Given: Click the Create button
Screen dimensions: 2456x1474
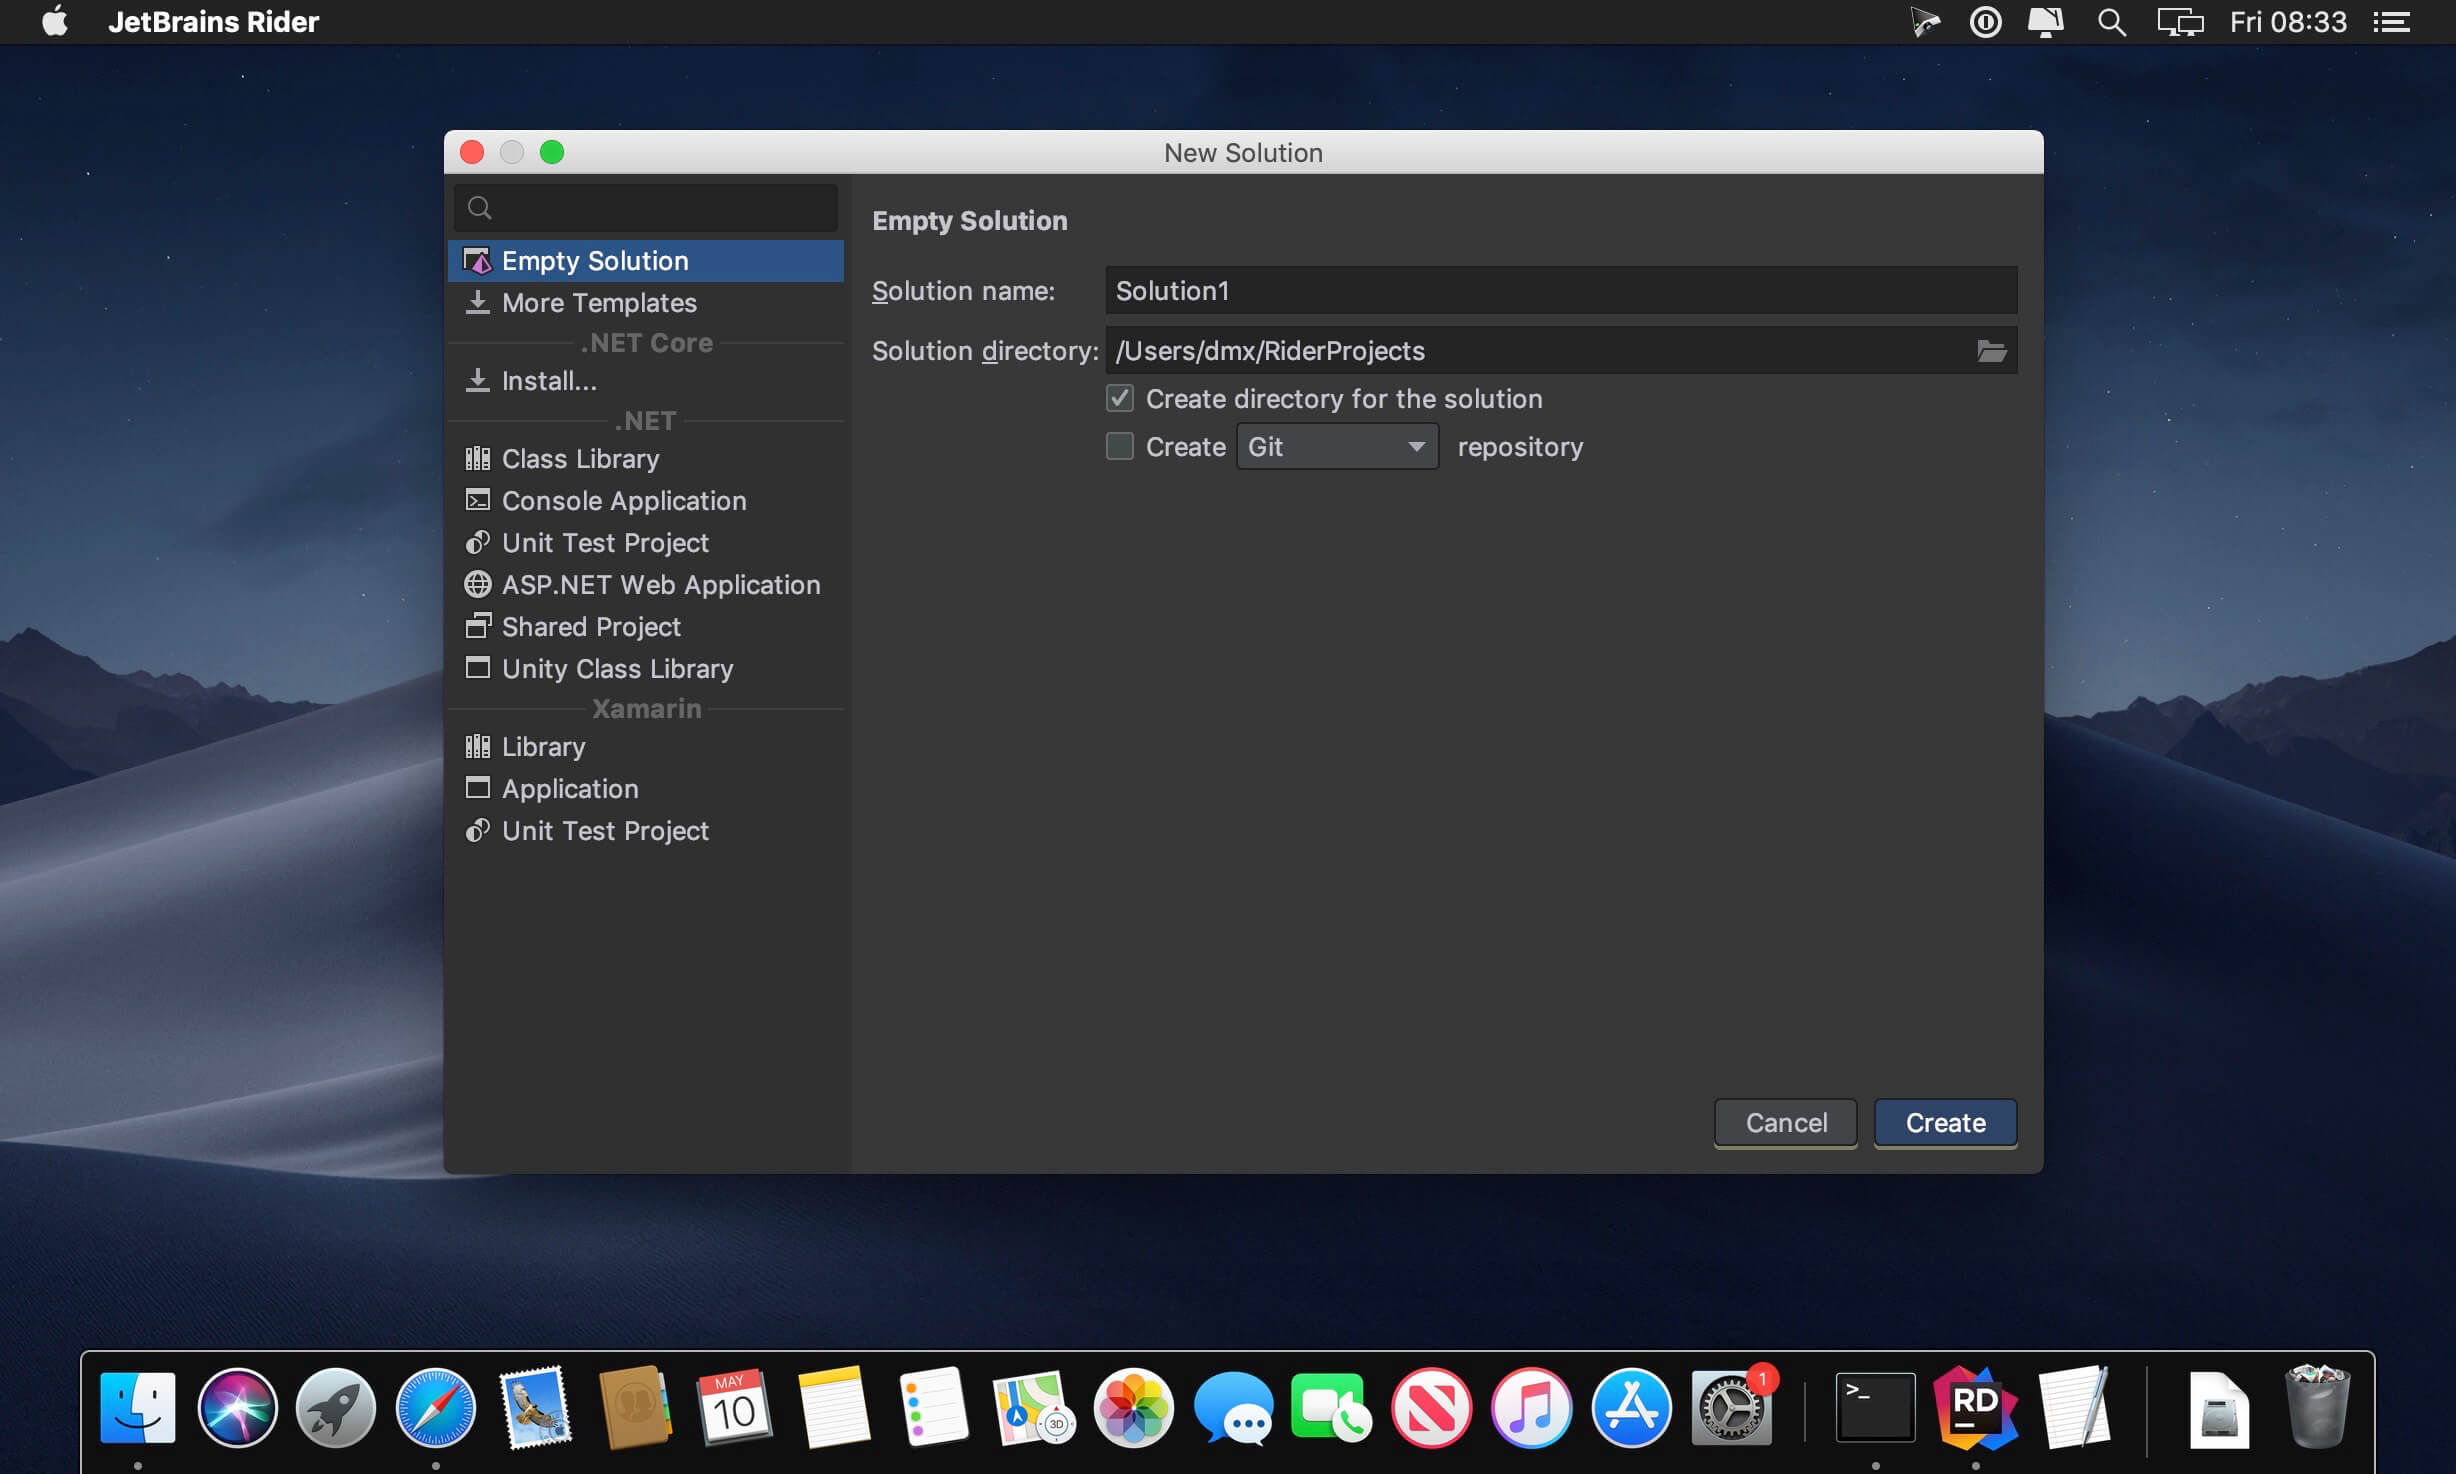Looking at the screenshot, I should tap(1946, 1121).
